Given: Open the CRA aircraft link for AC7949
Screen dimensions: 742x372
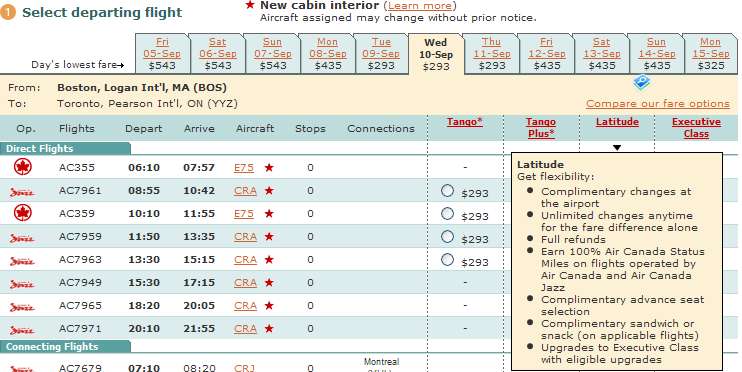Looking at the screenshot, I should 245,283.
